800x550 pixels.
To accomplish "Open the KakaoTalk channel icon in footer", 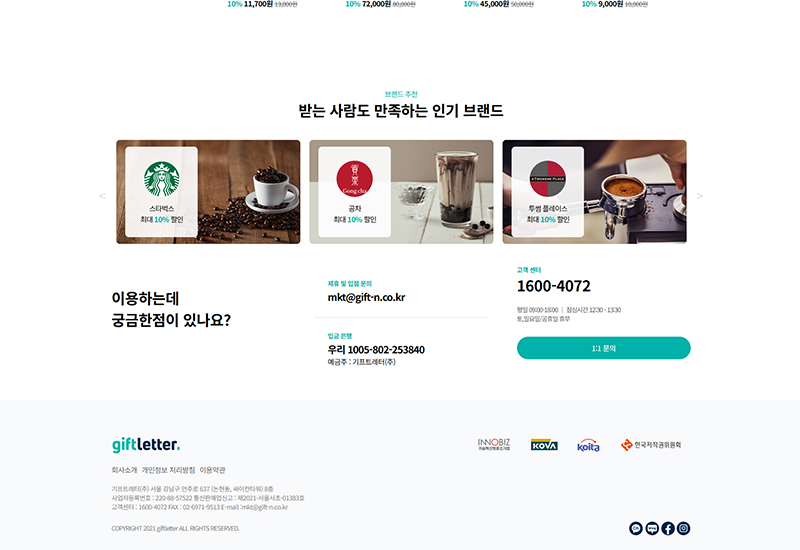I will 636,528.
